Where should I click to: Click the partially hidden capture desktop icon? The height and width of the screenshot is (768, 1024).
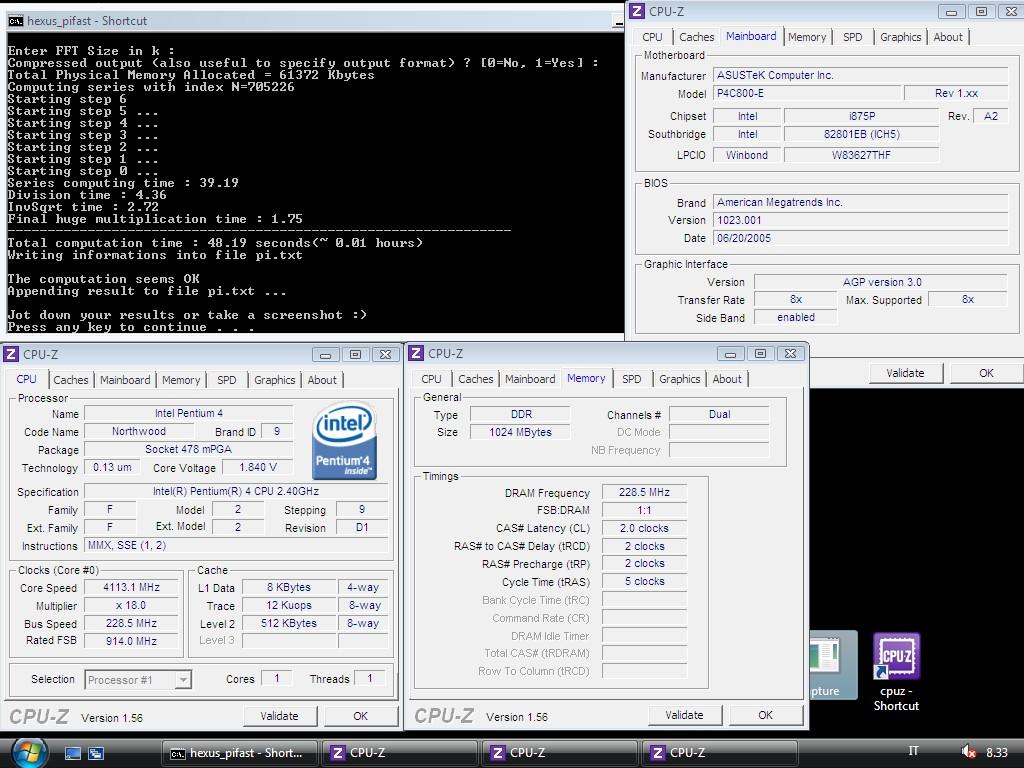(834, 665)
